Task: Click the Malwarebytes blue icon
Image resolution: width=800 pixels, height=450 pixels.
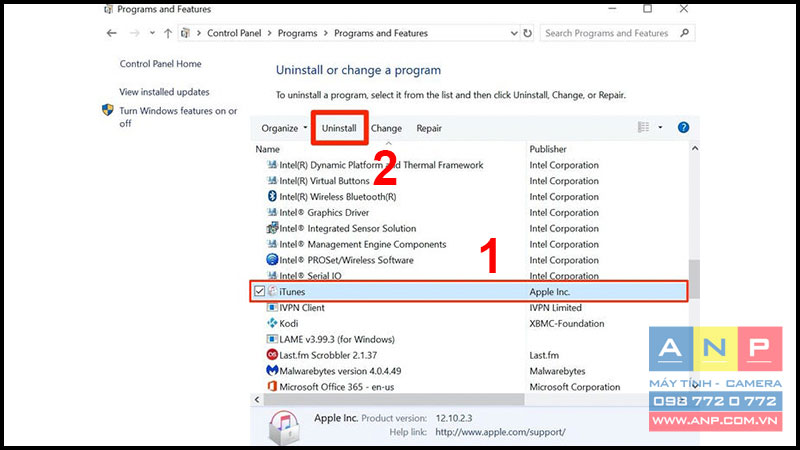Action: click(272, 370)
